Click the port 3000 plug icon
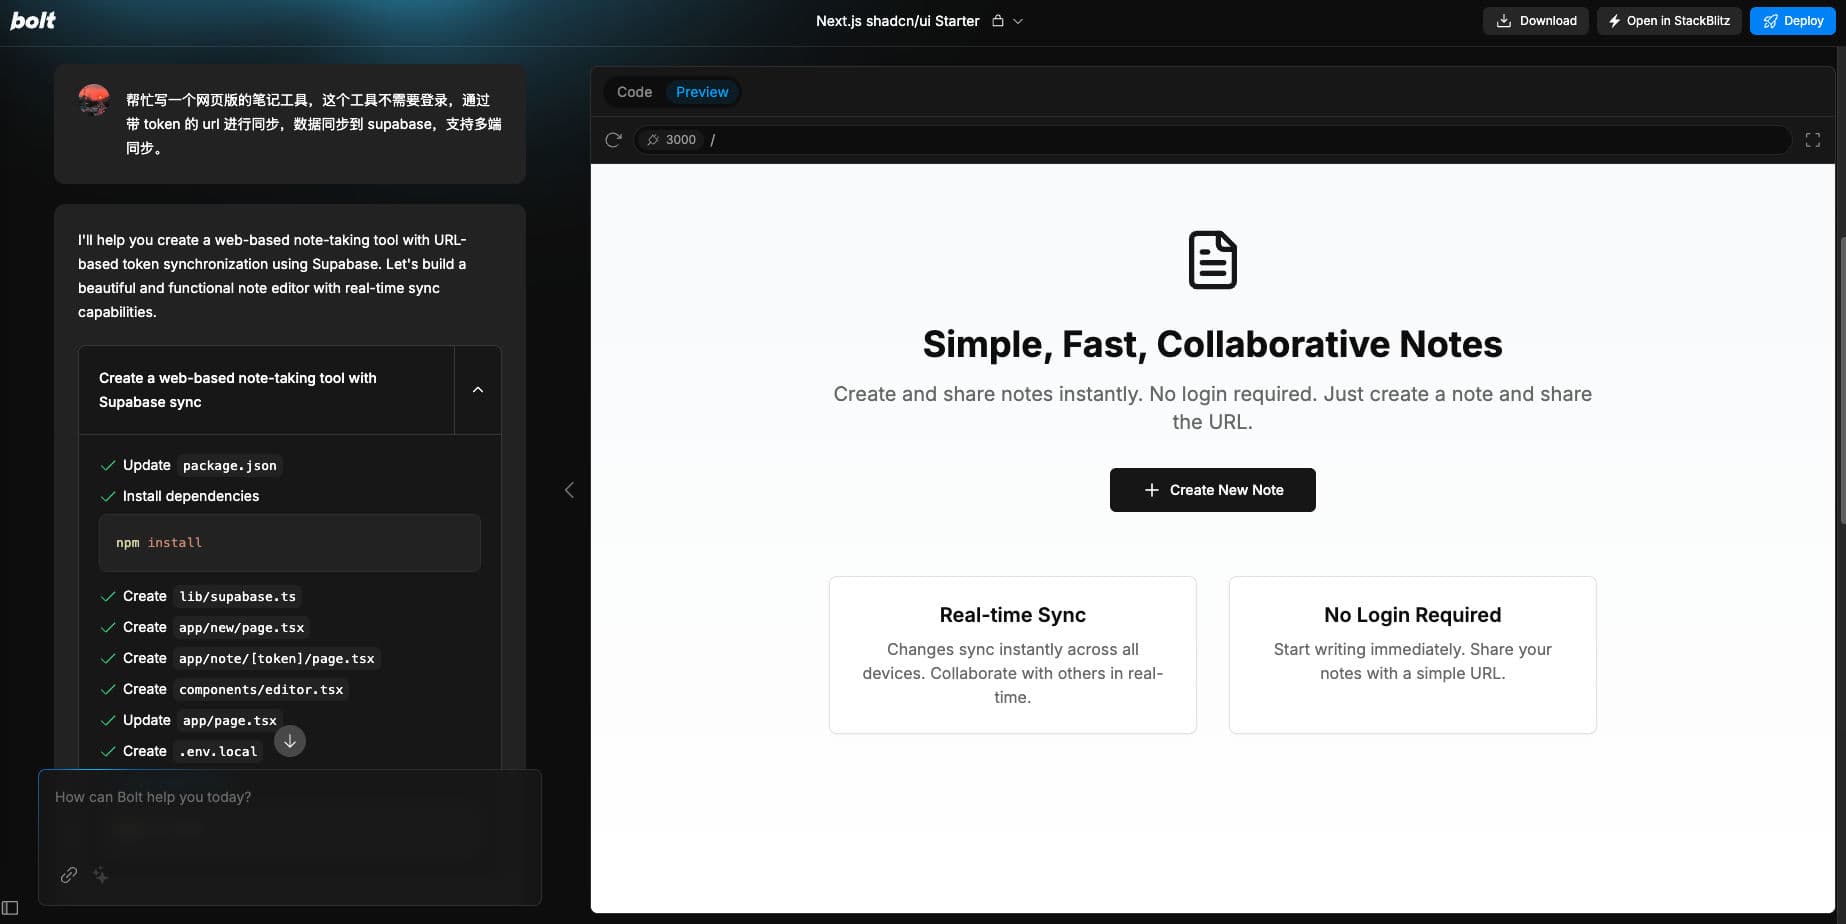Image resolution: width=1846 pixels, height=924 pixels. tap(653, 140)
